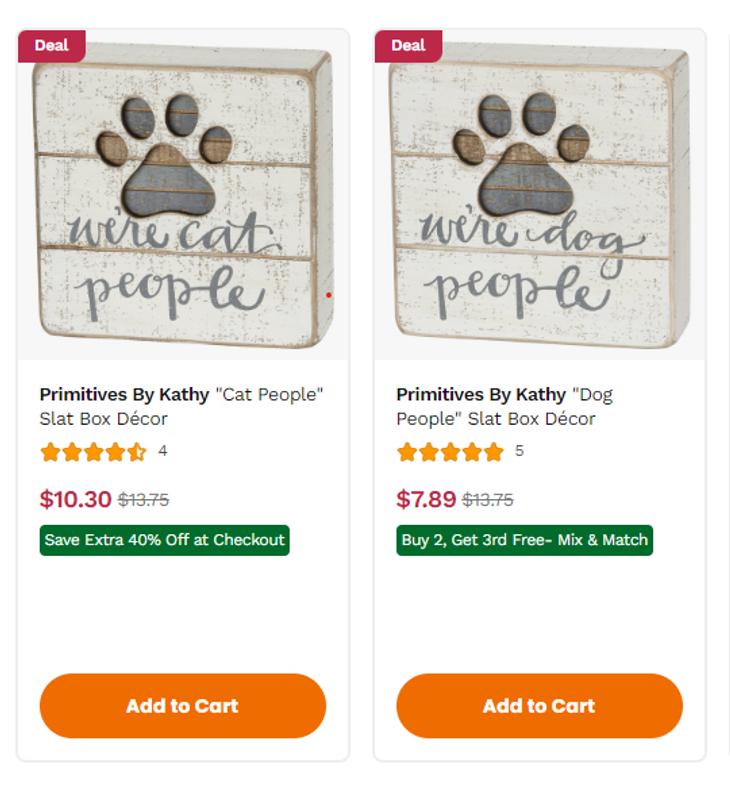
Task: Add the Cat People décor to cart
Action: click(x=183, y=706)
